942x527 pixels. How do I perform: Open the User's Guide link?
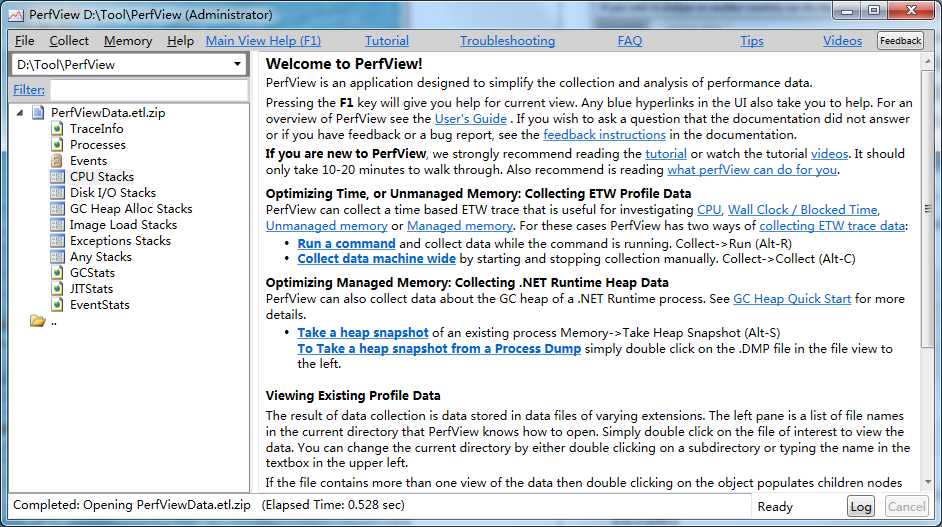(470, 119)
